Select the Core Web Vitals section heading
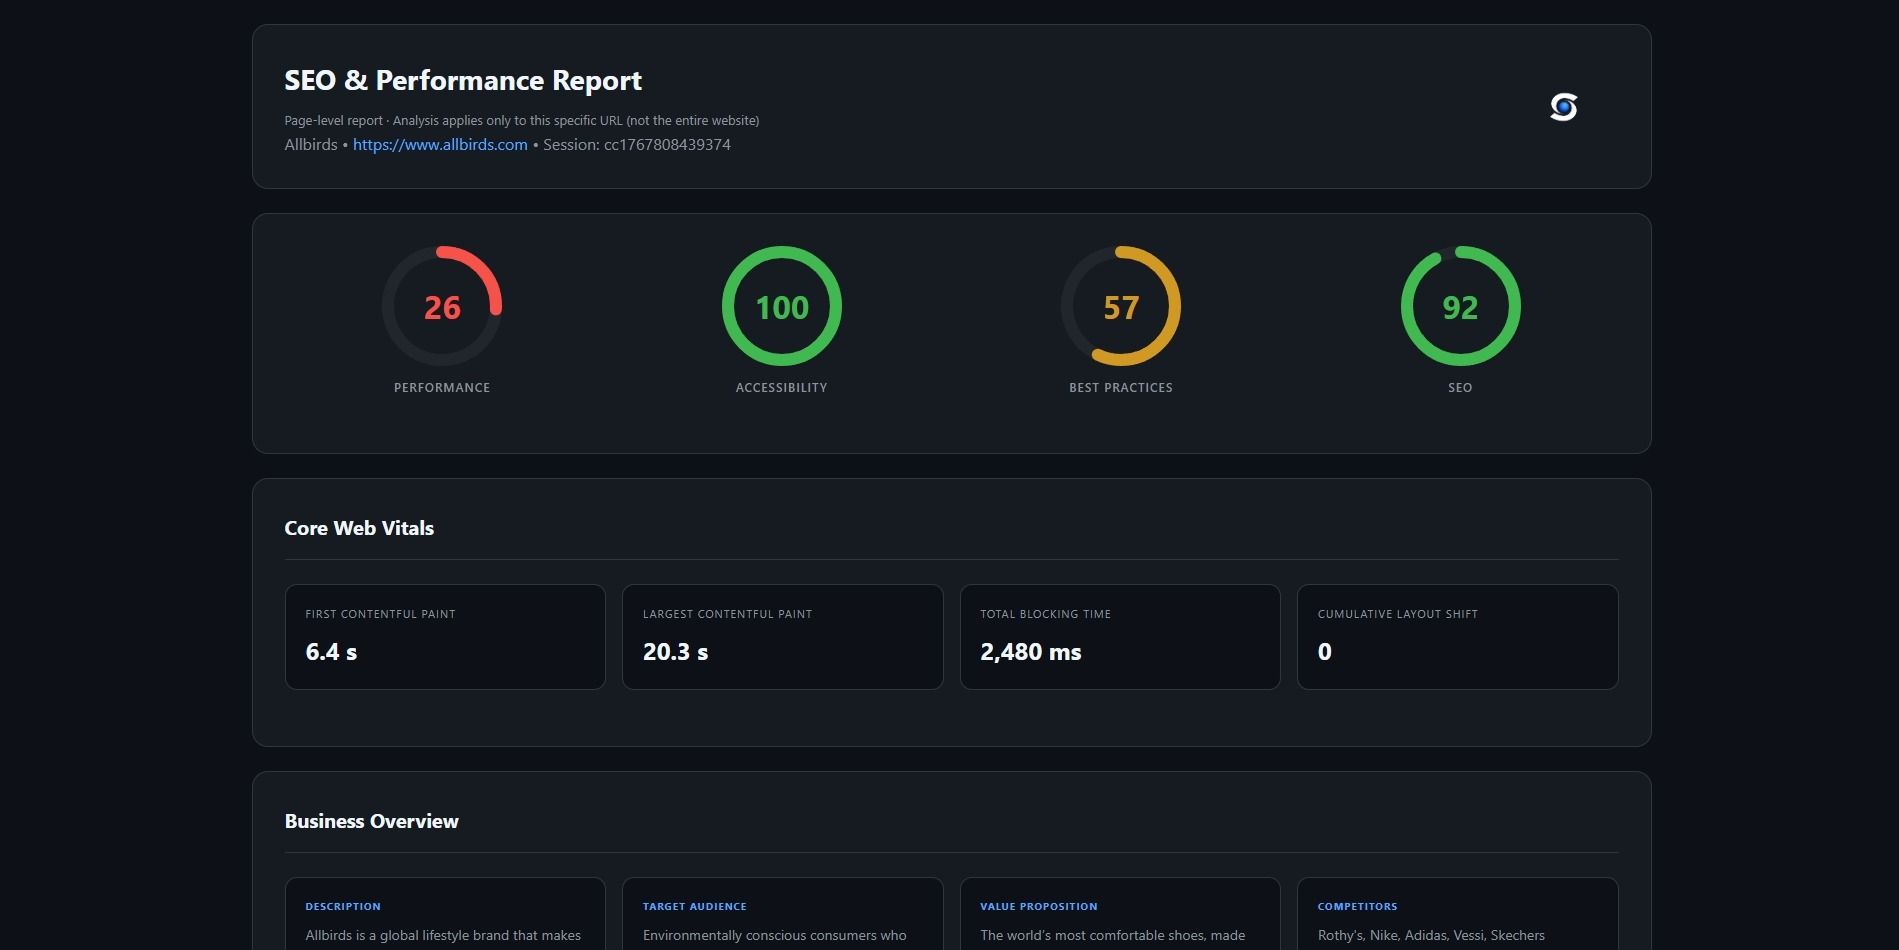Screen dimensions: 1899x950 [359, 528]
